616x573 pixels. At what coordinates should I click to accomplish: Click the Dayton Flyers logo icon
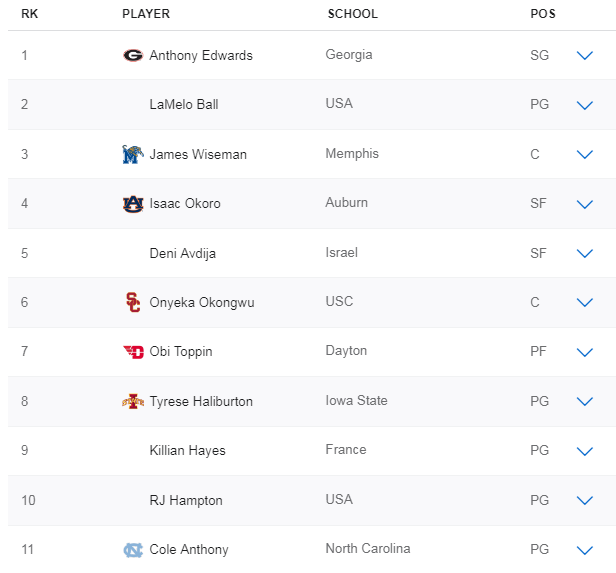pos(132,352)
